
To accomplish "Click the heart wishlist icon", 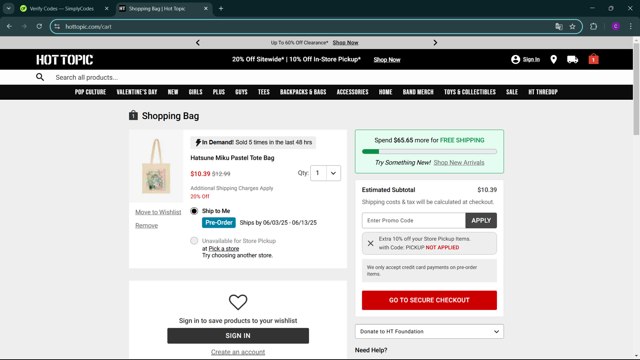I will point(238,302).
